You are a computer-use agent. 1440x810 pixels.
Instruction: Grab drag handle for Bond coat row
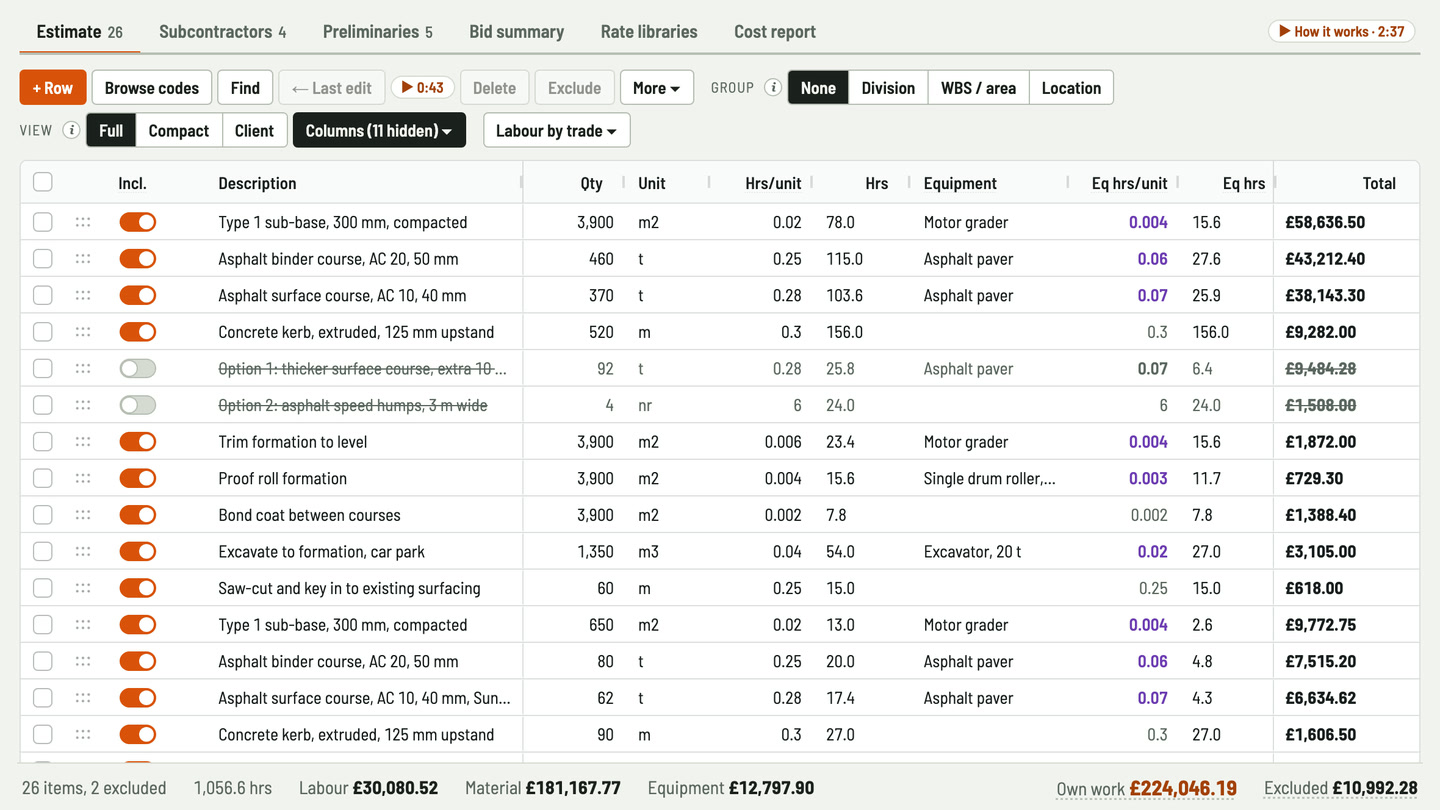[83, 515]
